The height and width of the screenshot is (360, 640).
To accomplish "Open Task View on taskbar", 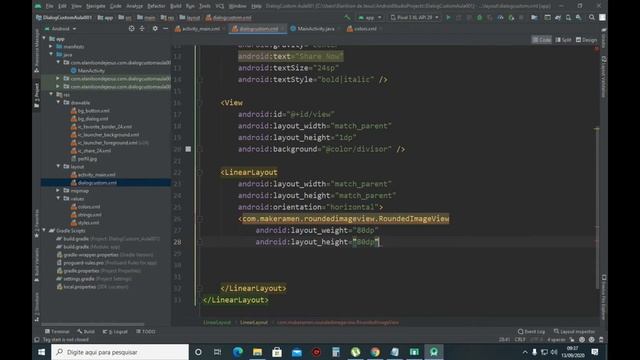I will (x=217, y=352).
